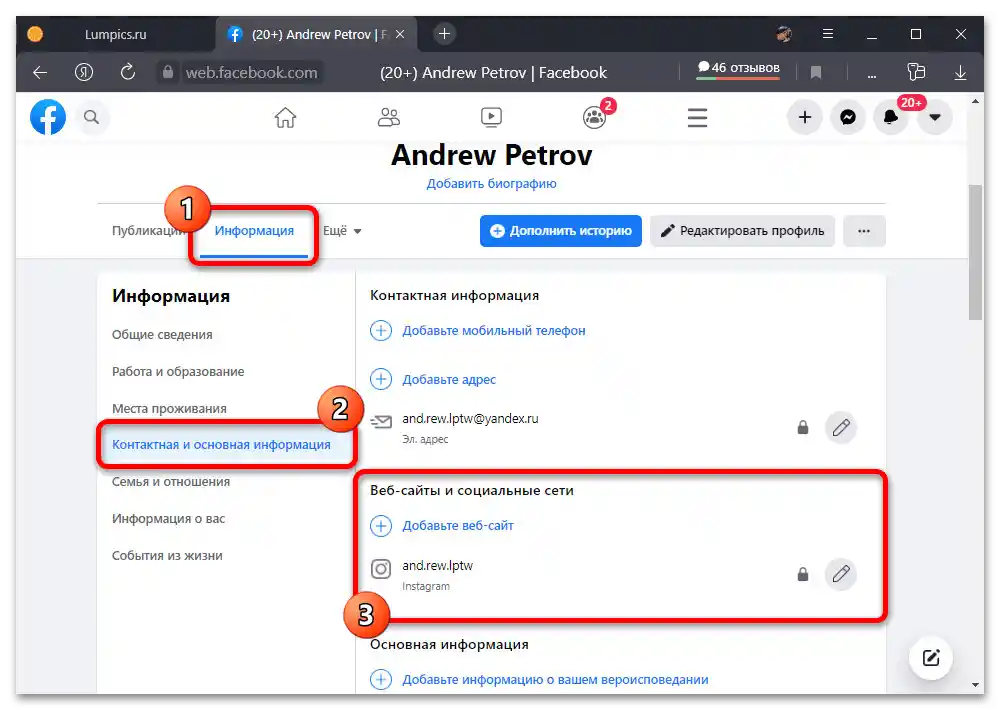Open Yandex browser settings menu

point(828,34)
